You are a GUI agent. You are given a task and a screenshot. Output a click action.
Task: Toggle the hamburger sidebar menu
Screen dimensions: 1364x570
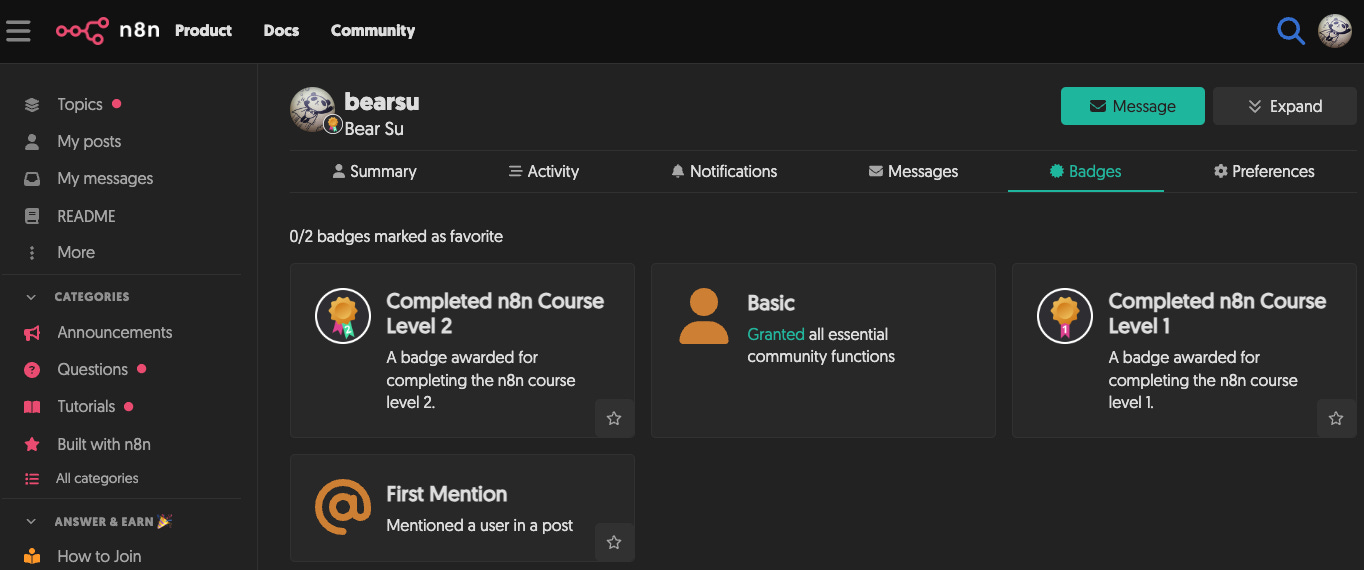[x=18, y=31]
